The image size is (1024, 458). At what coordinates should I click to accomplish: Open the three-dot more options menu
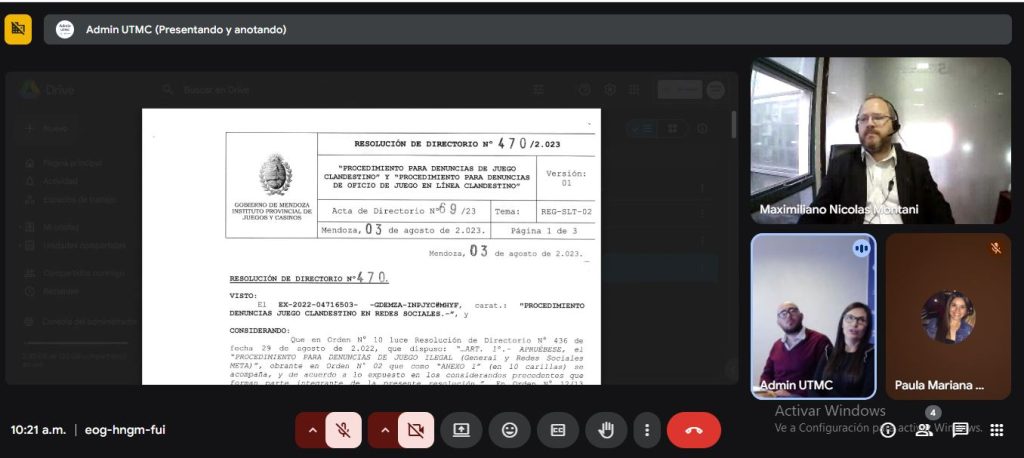pos(647,430)
